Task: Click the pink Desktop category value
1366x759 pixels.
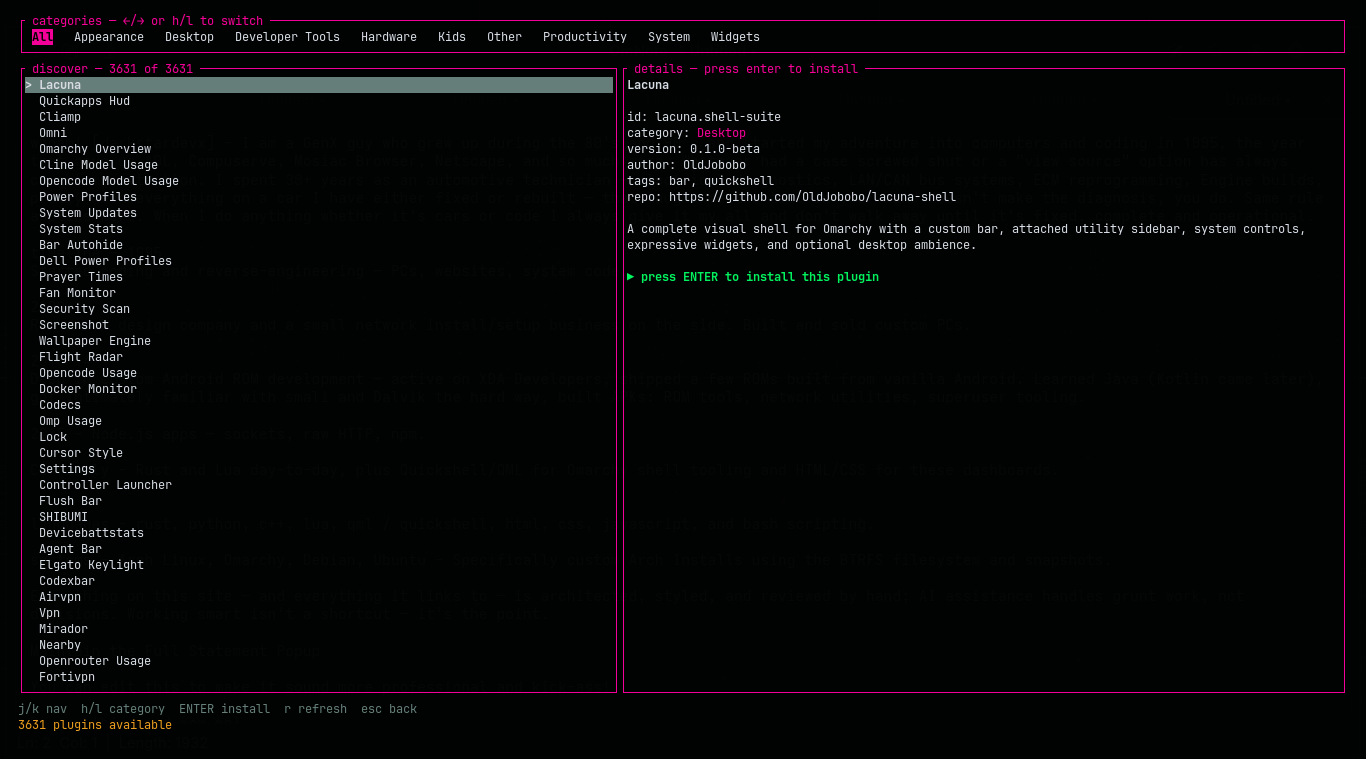Action: coord(721,133)
